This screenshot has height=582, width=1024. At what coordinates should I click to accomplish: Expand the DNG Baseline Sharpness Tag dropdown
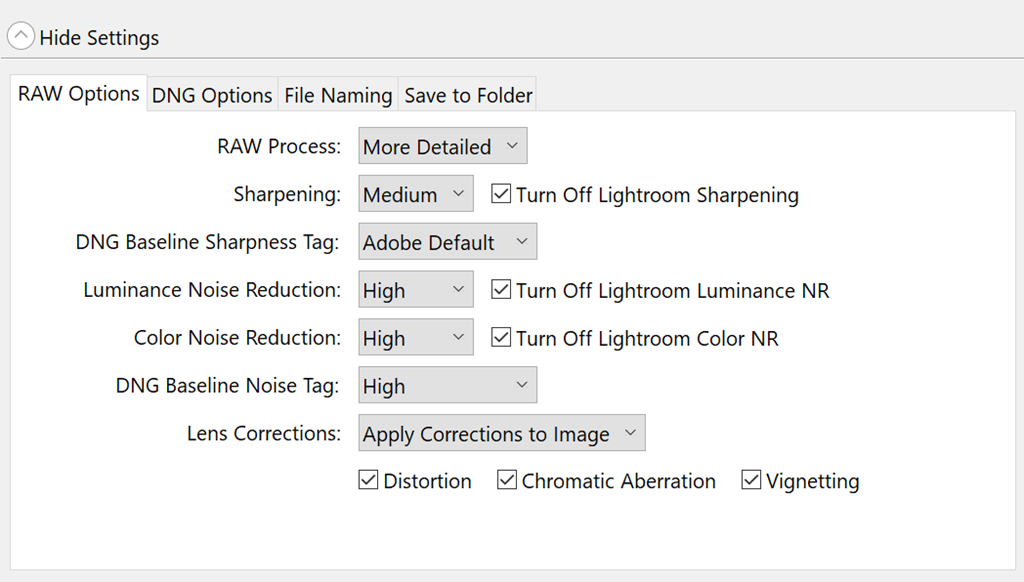tap(447, 242)
